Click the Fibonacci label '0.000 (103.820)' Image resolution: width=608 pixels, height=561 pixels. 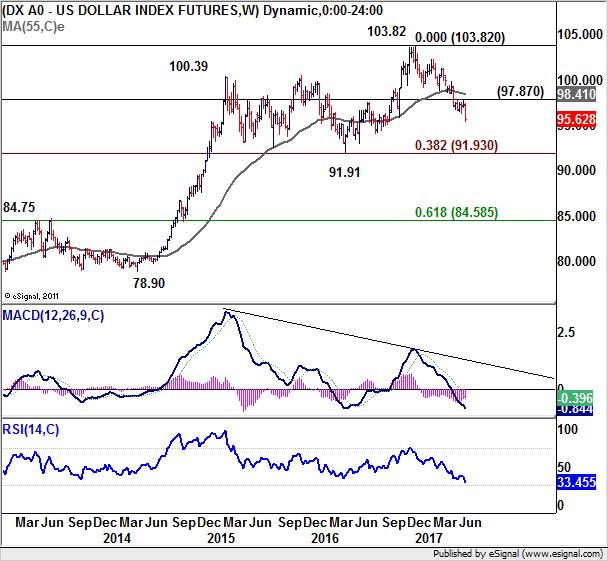point(460,38)
